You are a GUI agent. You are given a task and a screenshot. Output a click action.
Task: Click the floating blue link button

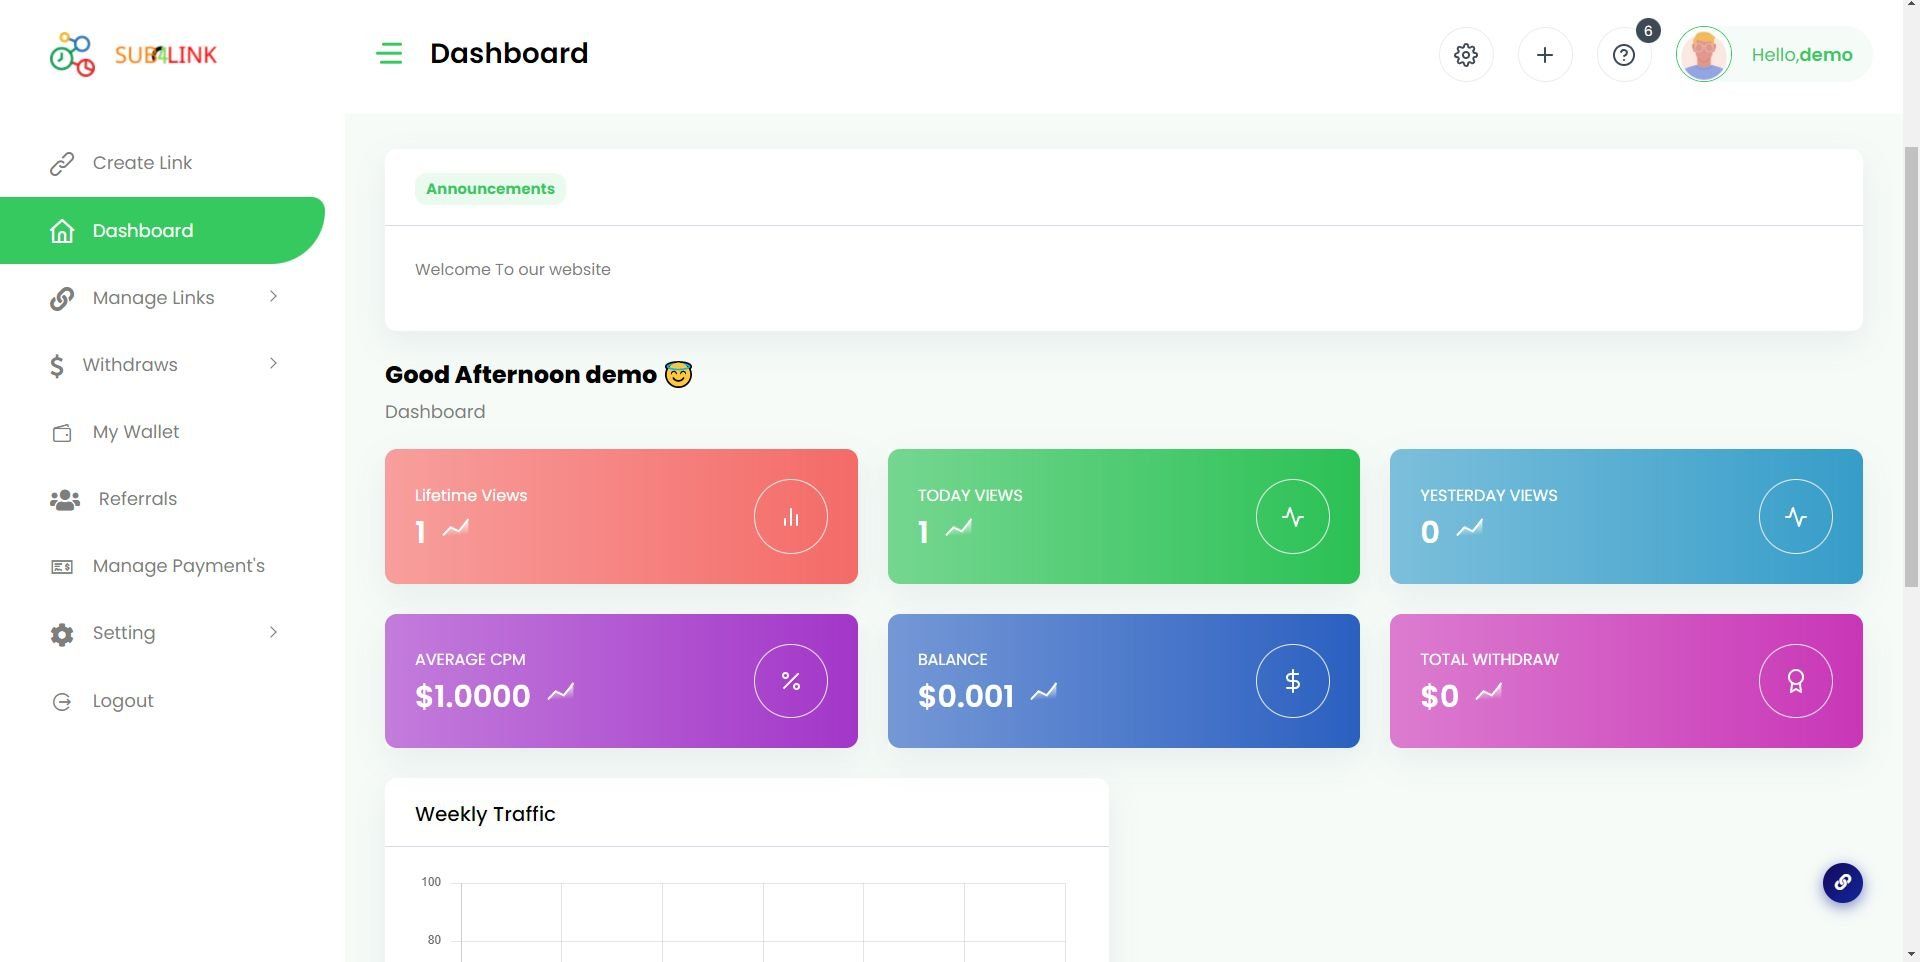(x=1842, y=883)
